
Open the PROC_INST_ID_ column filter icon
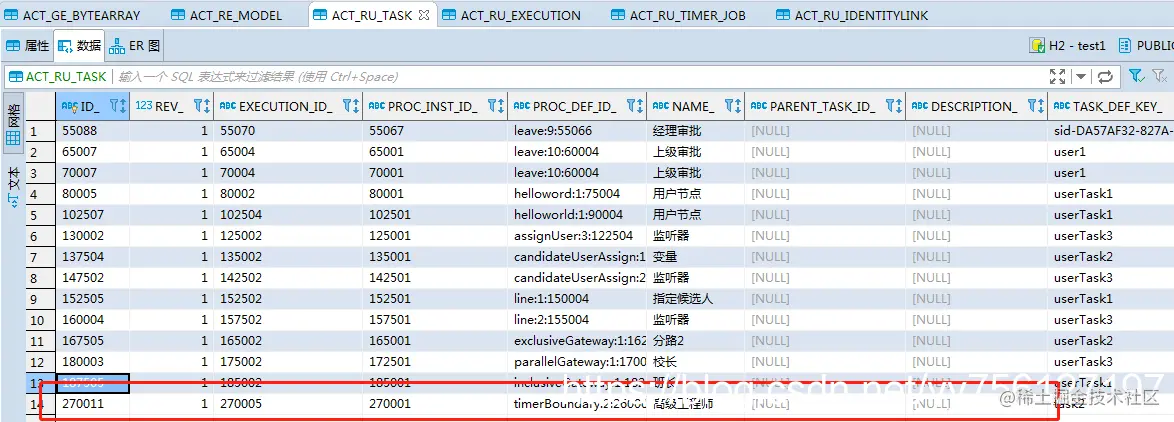pyautogui.click(x=492, y=106)
